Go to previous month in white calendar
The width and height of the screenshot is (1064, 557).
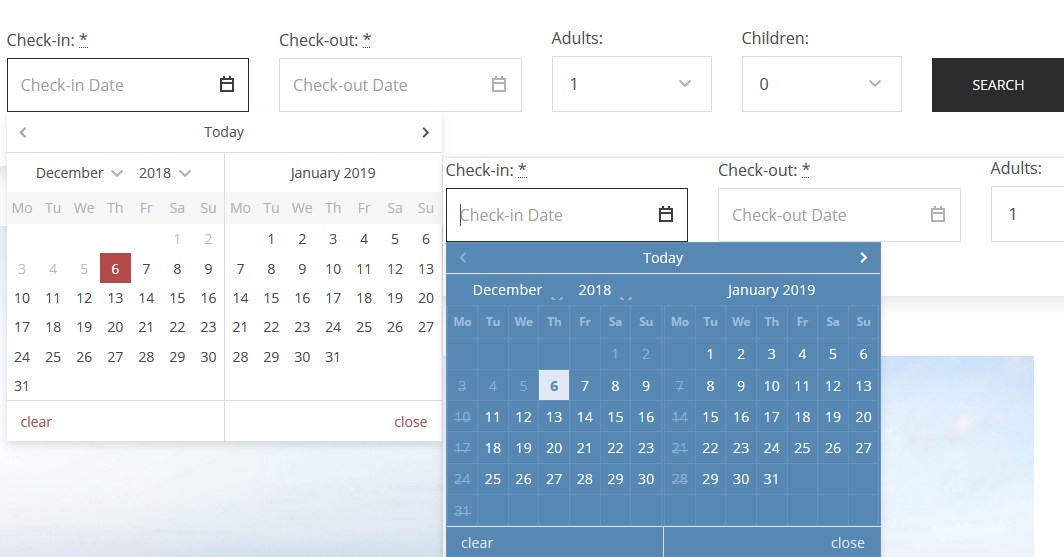[x=23, y=132]
